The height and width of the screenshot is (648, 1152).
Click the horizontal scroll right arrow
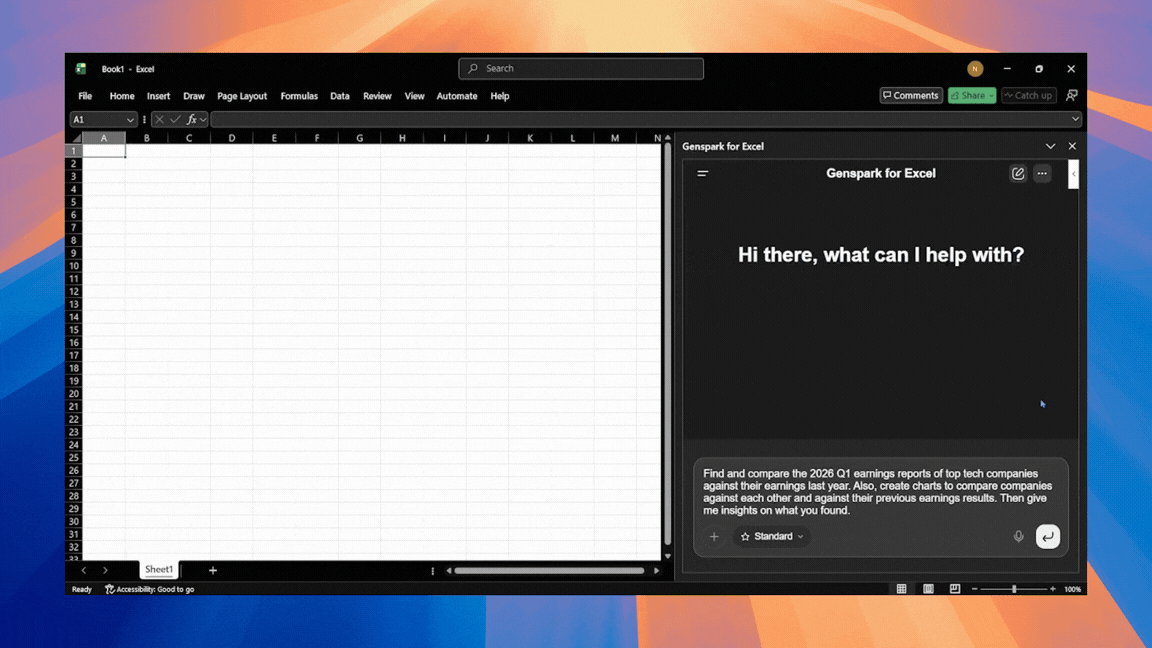656,570
